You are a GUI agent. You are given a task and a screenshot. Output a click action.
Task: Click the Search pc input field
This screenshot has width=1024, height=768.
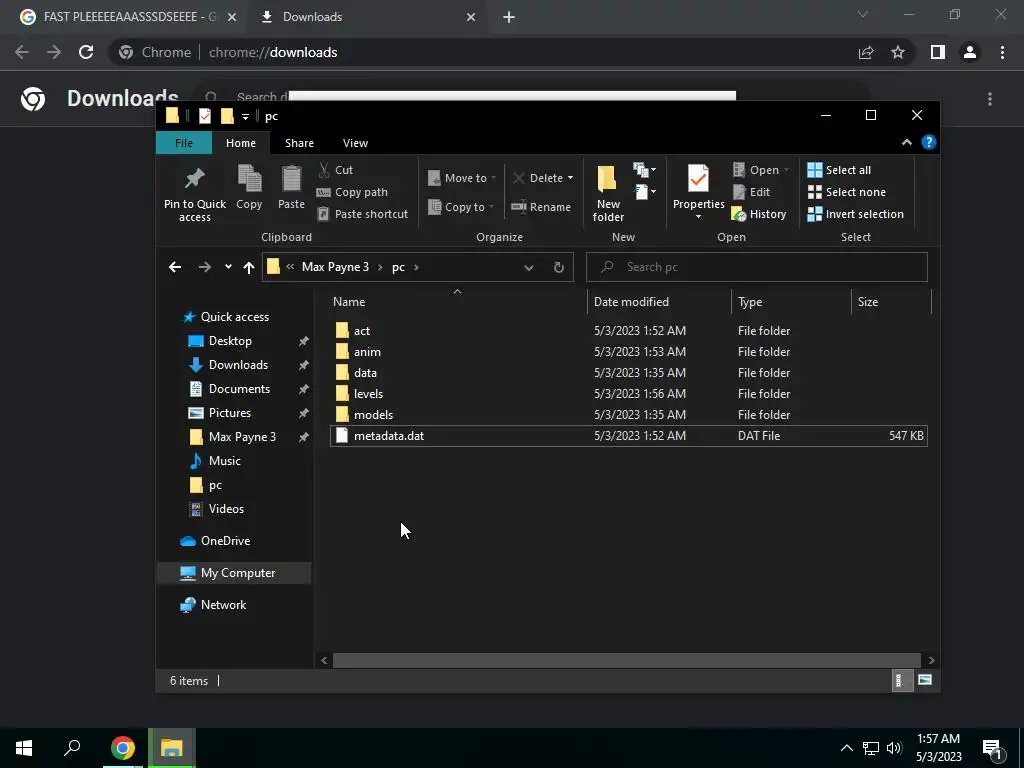757,267
